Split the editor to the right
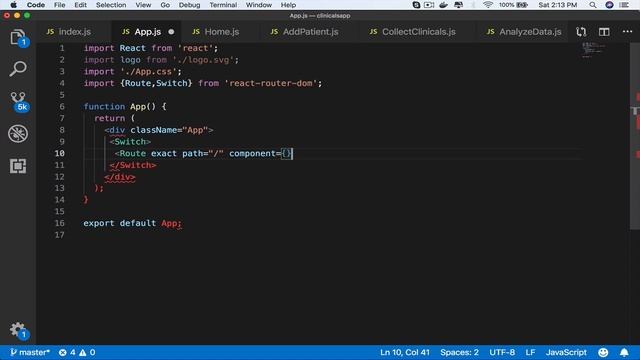This screenshot has height=360, width=640. [604, 32]
